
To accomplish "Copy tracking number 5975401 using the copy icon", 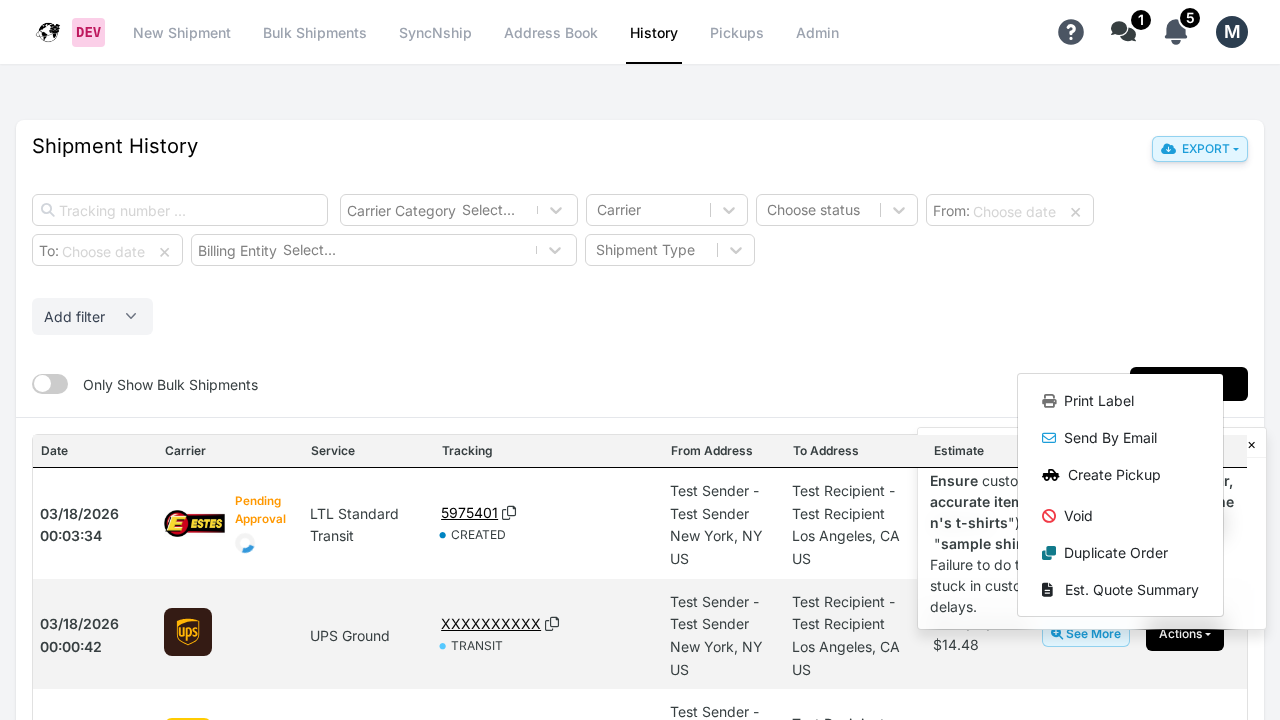I will pyautogui.click(x=510, y=512).
